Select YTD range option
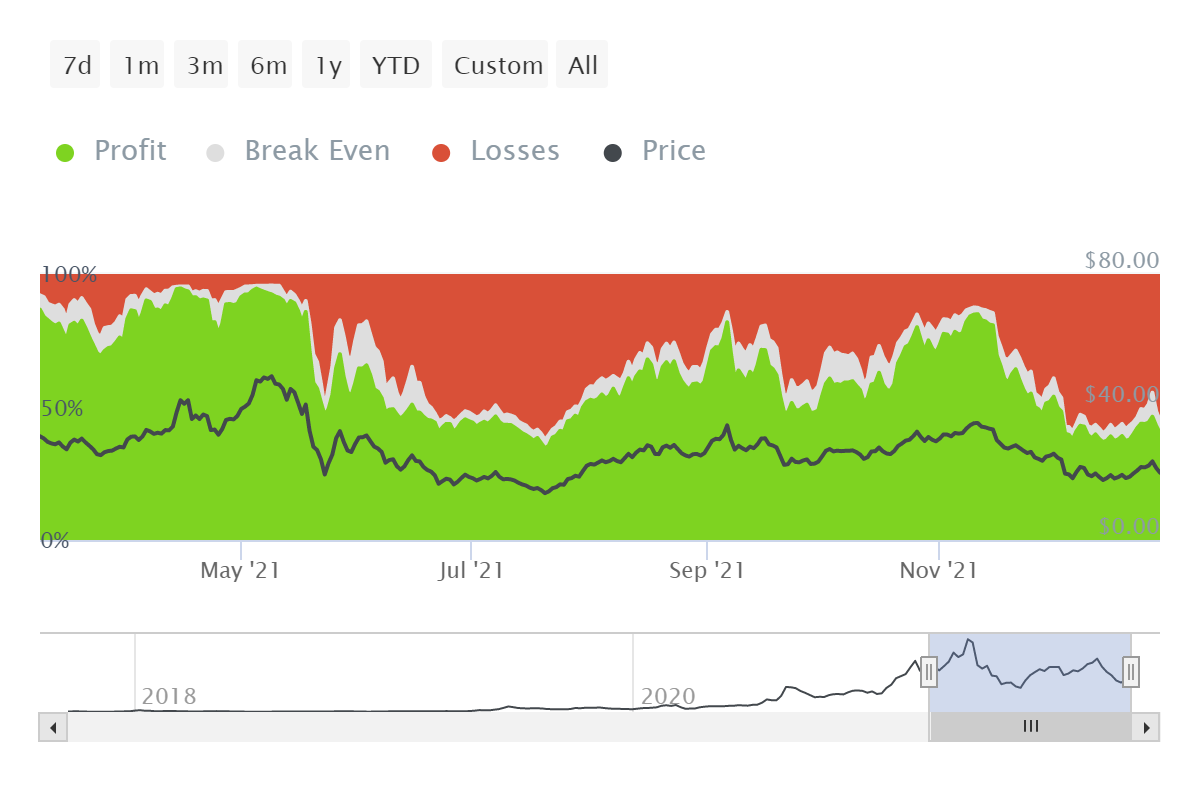1200x800 pixels. (396, 65)
